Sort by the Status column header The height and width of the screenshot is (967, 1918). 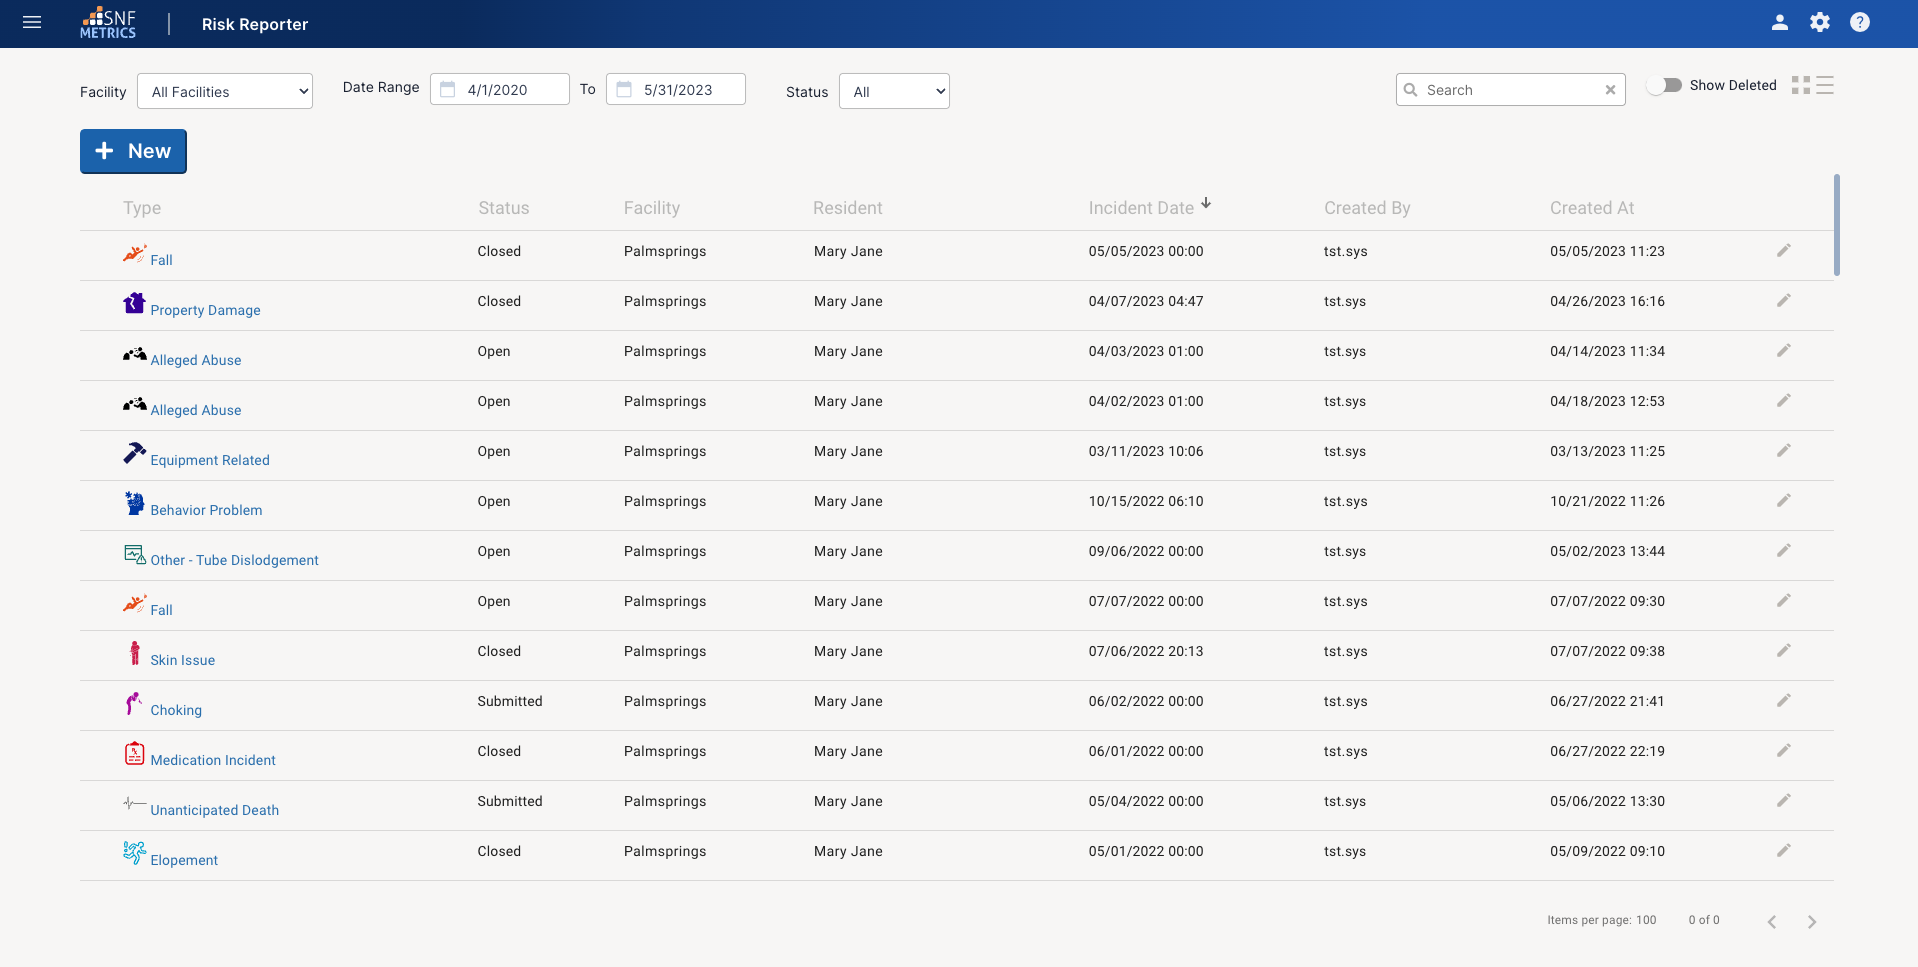pyautogui.click(x=503, y=208)
